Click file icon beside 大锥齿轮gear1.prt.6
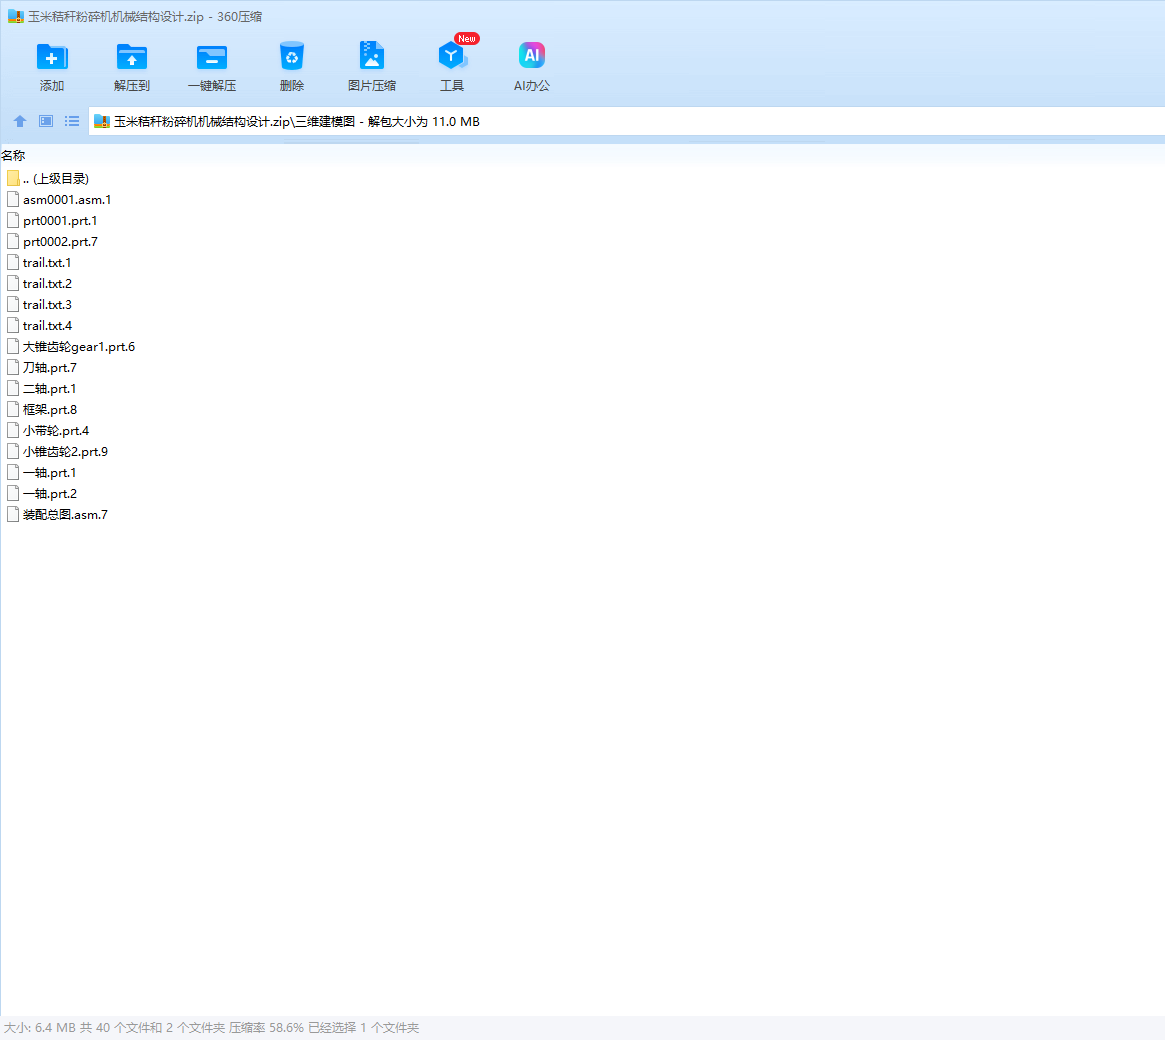The image size is (1165, 1040). point(13,346)
